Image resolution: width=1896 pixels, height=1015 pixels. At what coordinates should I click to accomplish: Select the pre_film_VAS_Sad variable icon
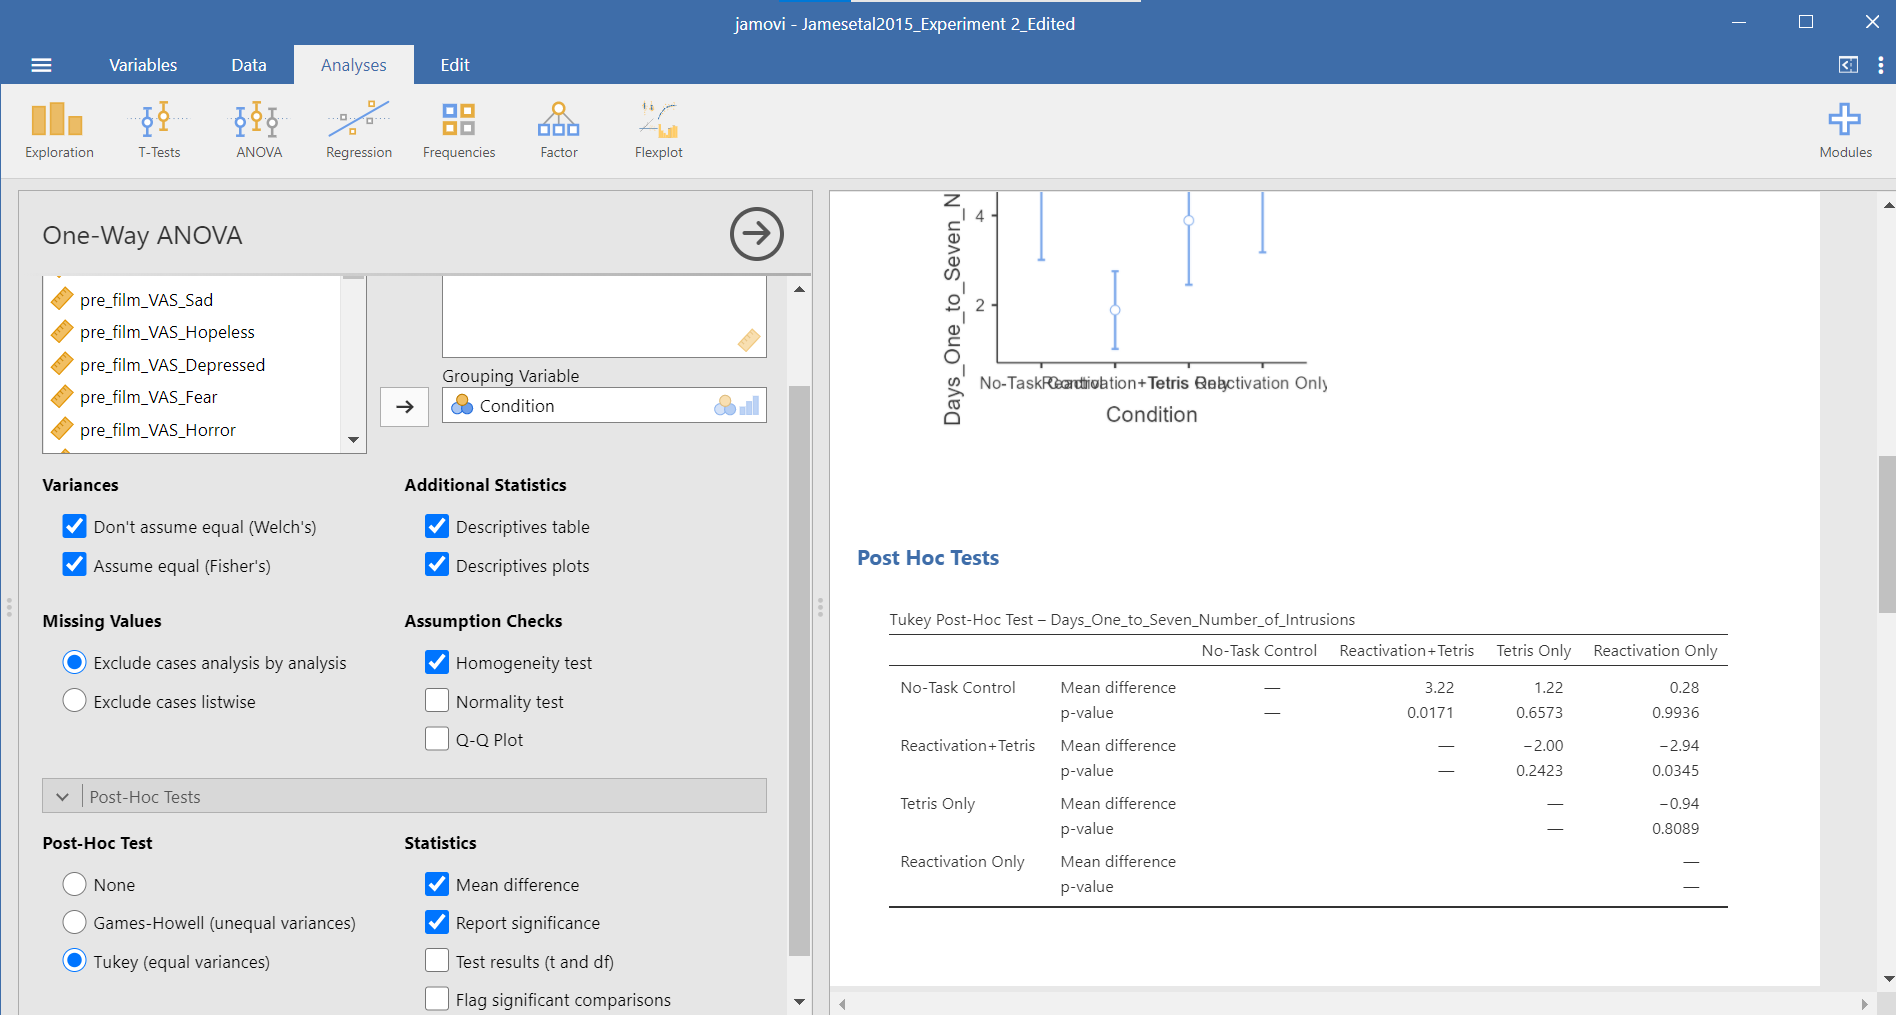(x=62, y=299)
